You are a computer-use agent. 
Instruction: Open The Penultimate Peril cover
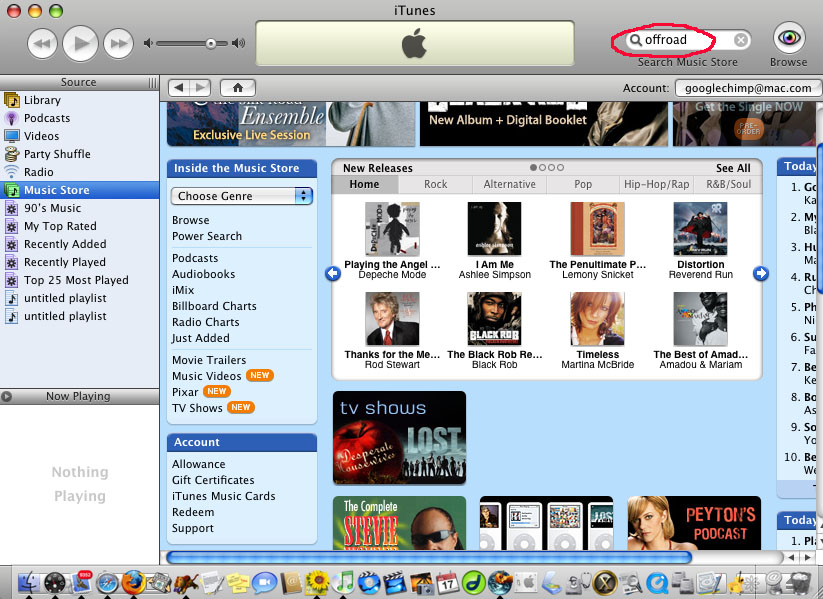pyautogui.click(x=597, y=229)
